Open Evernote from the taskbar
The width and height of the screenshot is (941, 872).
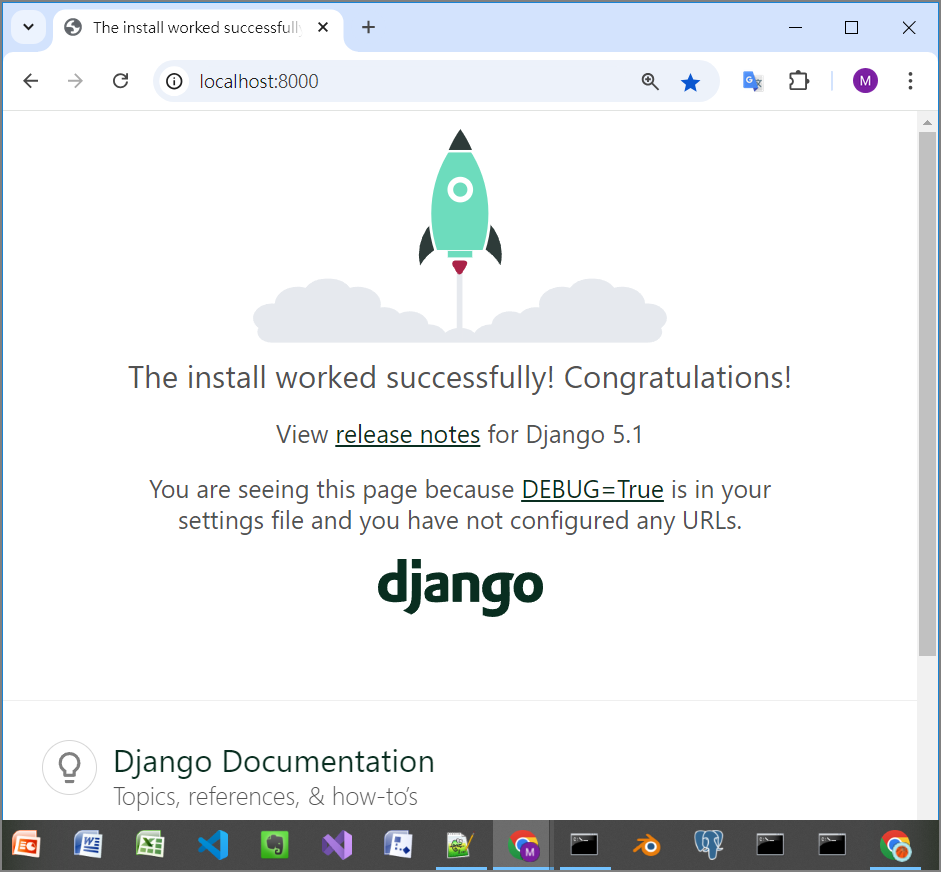pos(275,845)
